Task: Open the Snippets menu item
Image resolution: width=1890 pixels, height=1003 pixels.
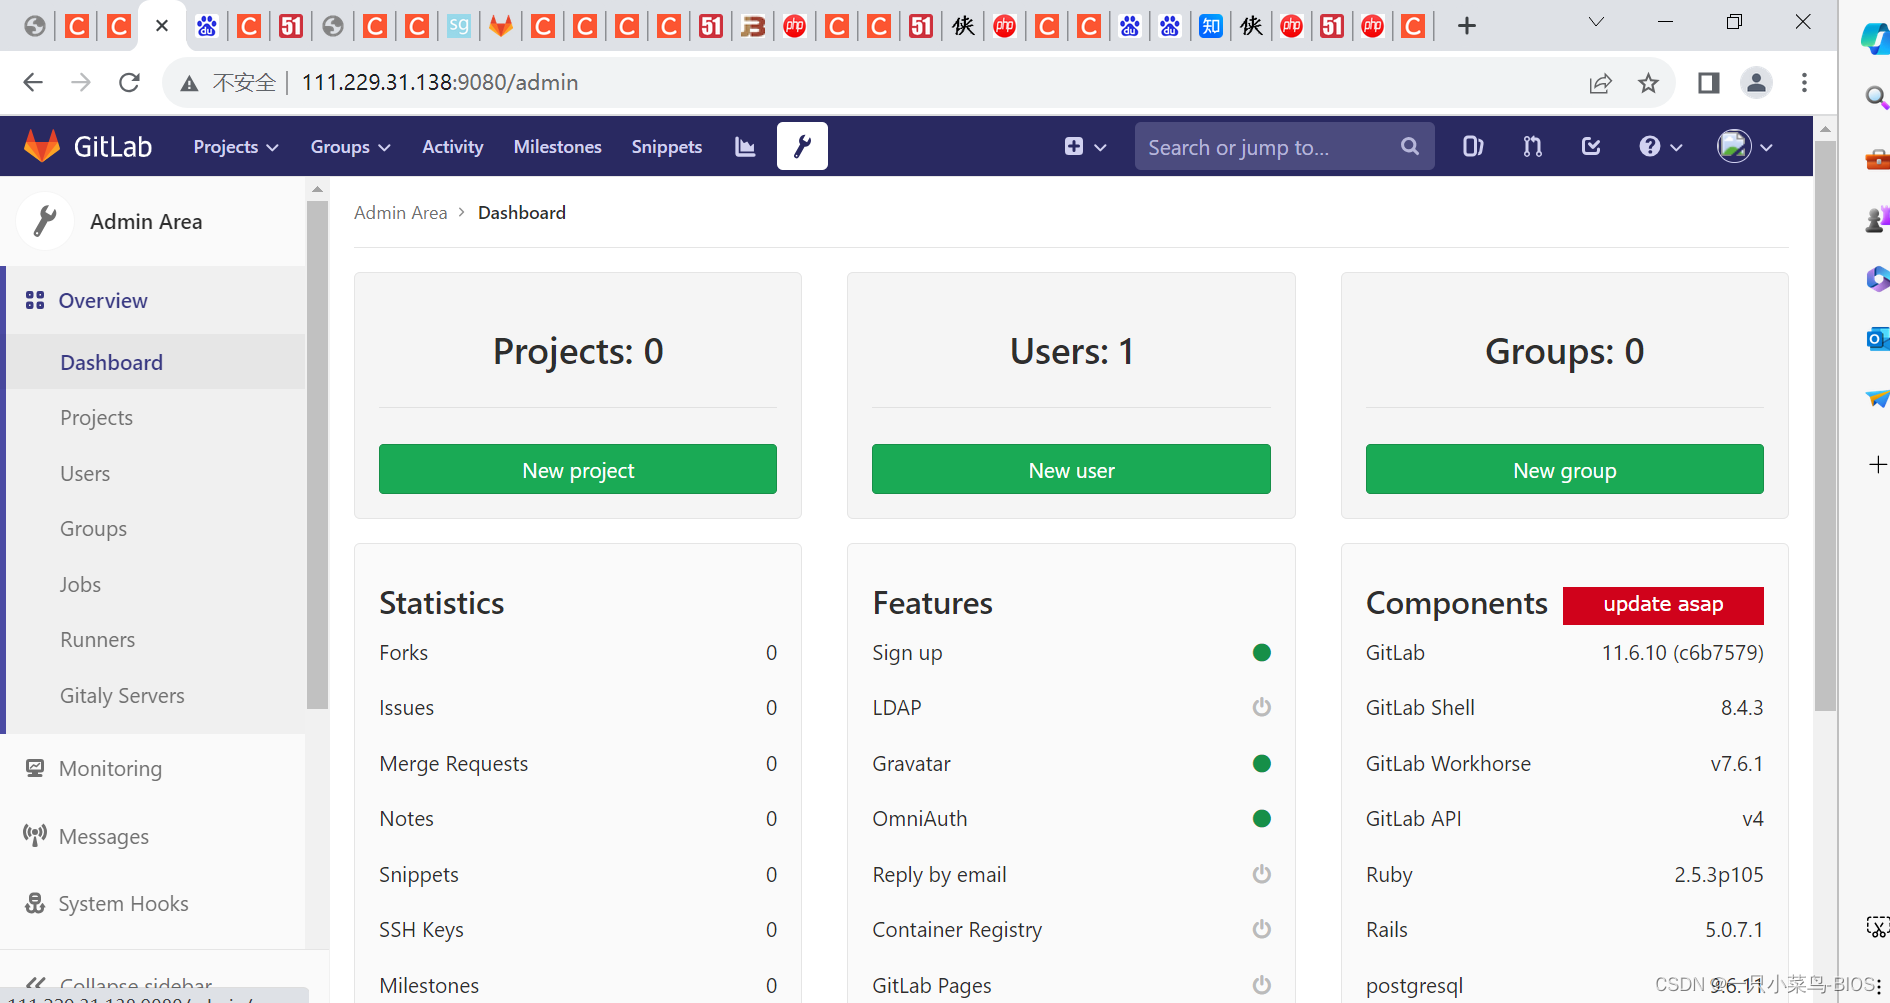Action: point(666,146)
